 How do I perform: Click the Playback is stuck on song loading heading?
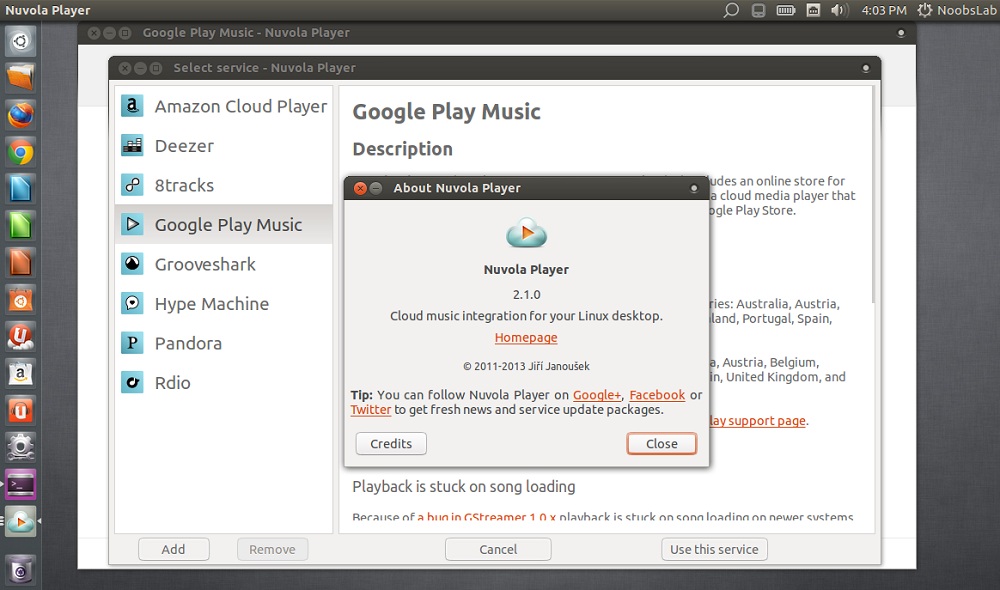[x=464, y=487]
